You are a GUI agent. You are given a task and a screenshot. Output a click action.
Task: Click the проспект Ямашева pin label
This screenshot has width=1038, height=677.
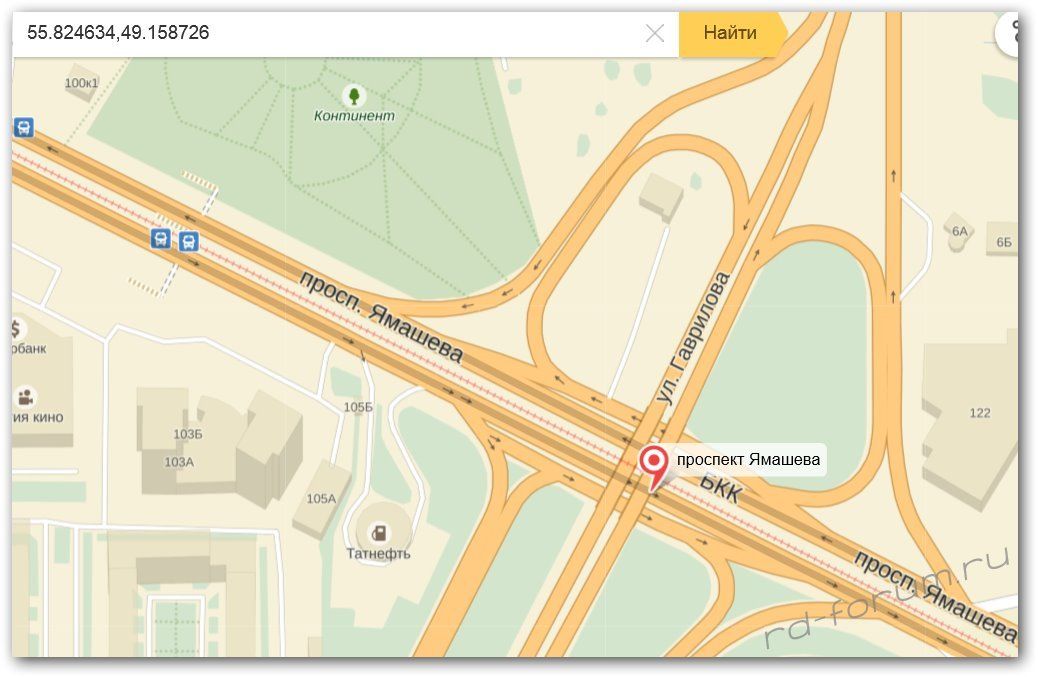click(748, 460)
